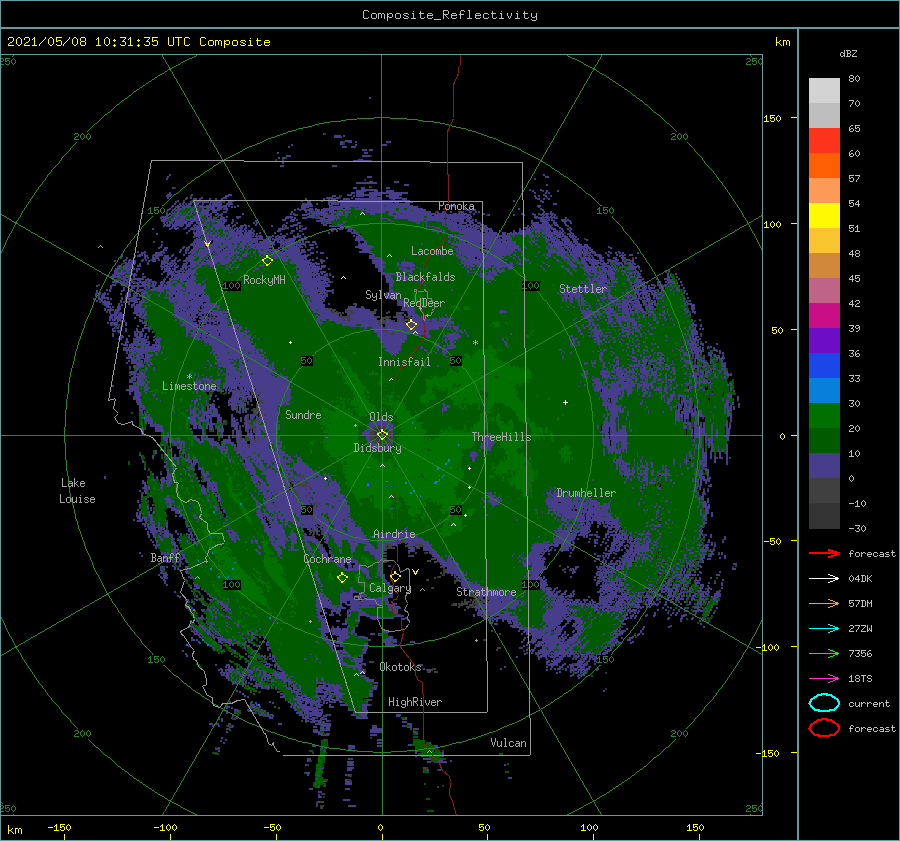
Task: Click the Drumheller city label
Action: point(586,493)
